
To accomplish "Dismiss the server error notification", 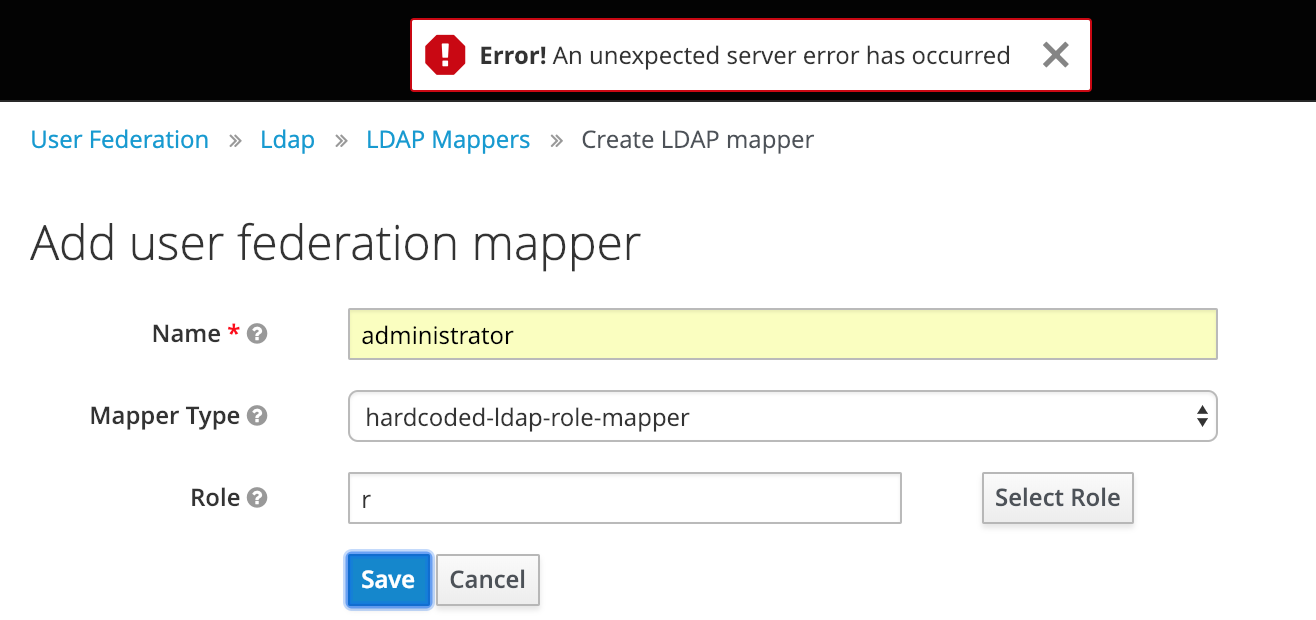I will 1055,56.
